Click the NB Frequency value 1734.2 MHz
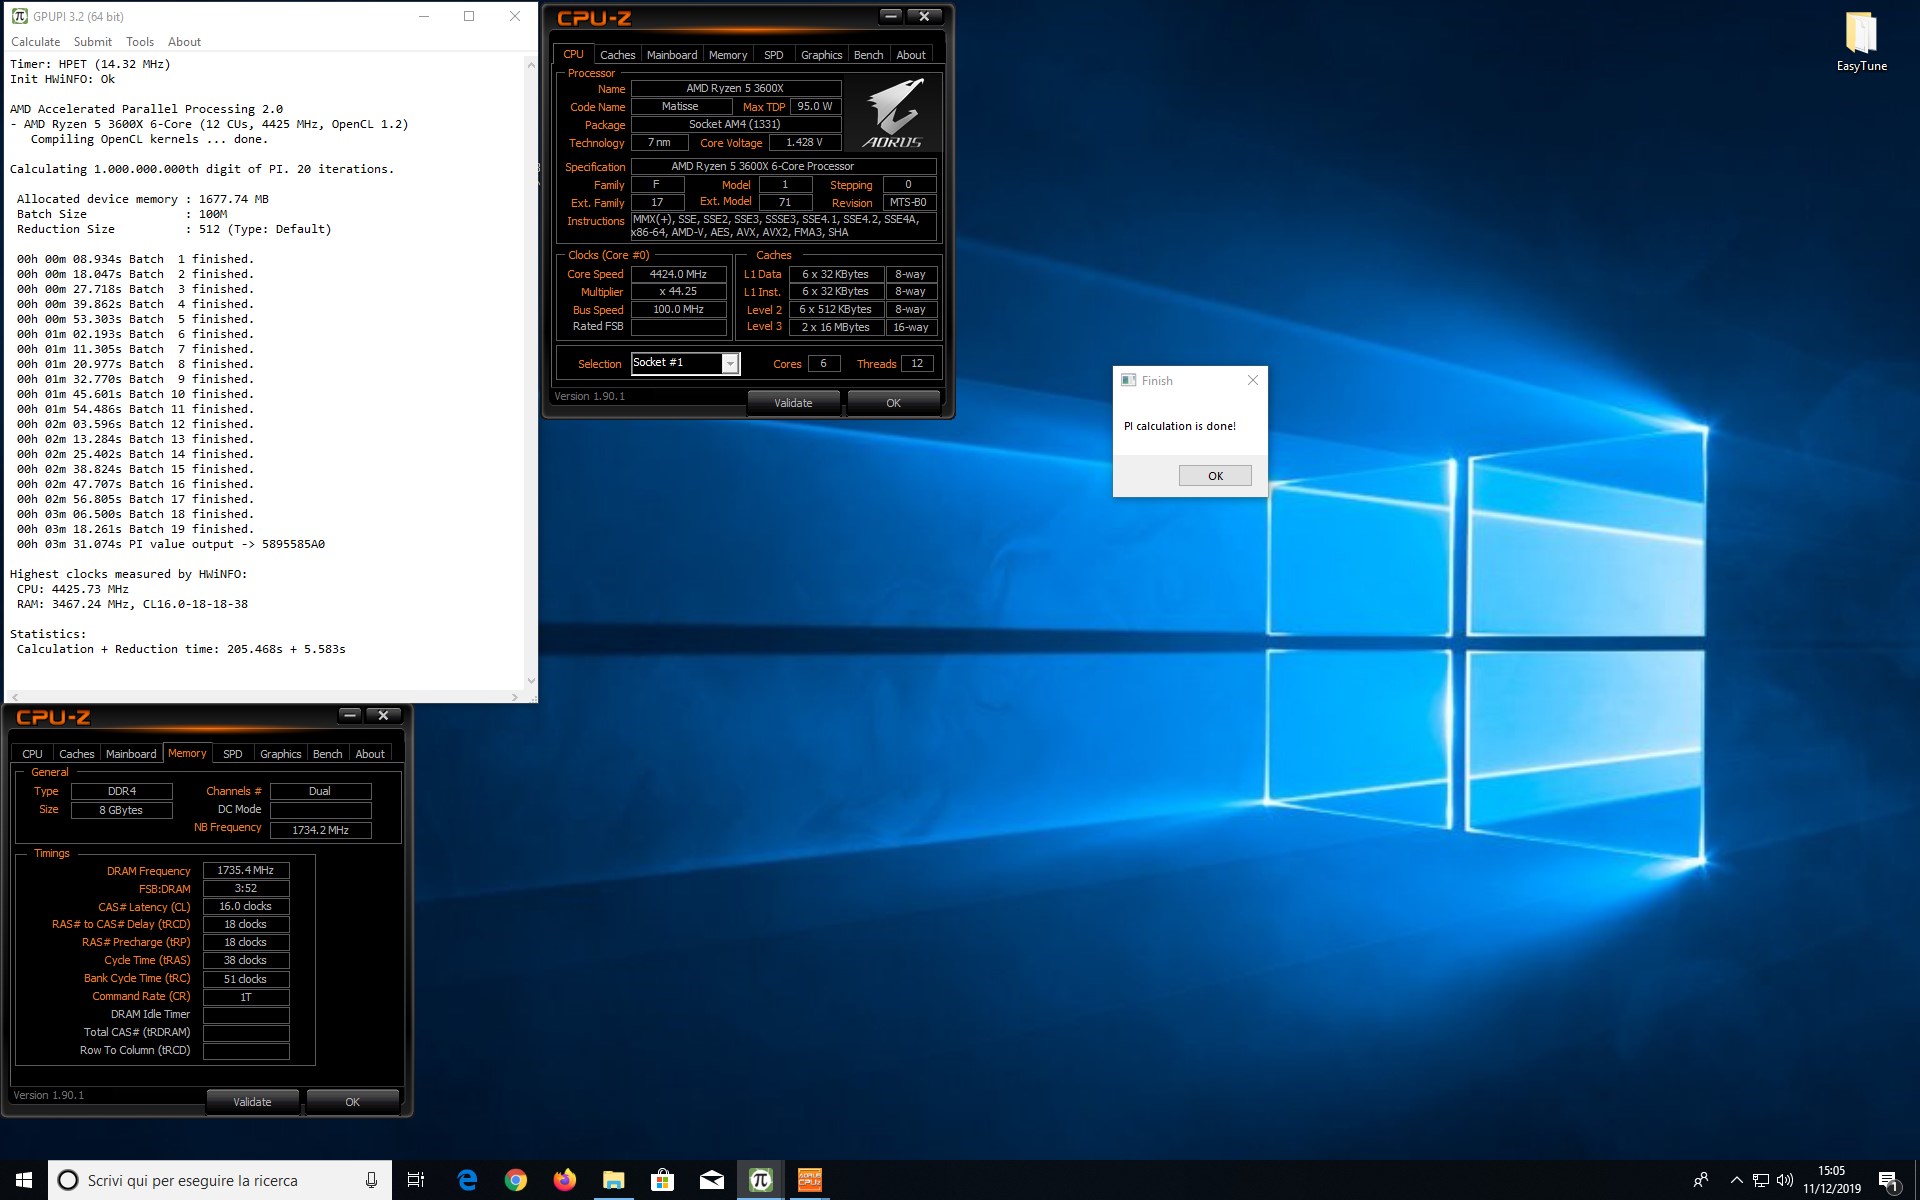 (x=321, y=830)
